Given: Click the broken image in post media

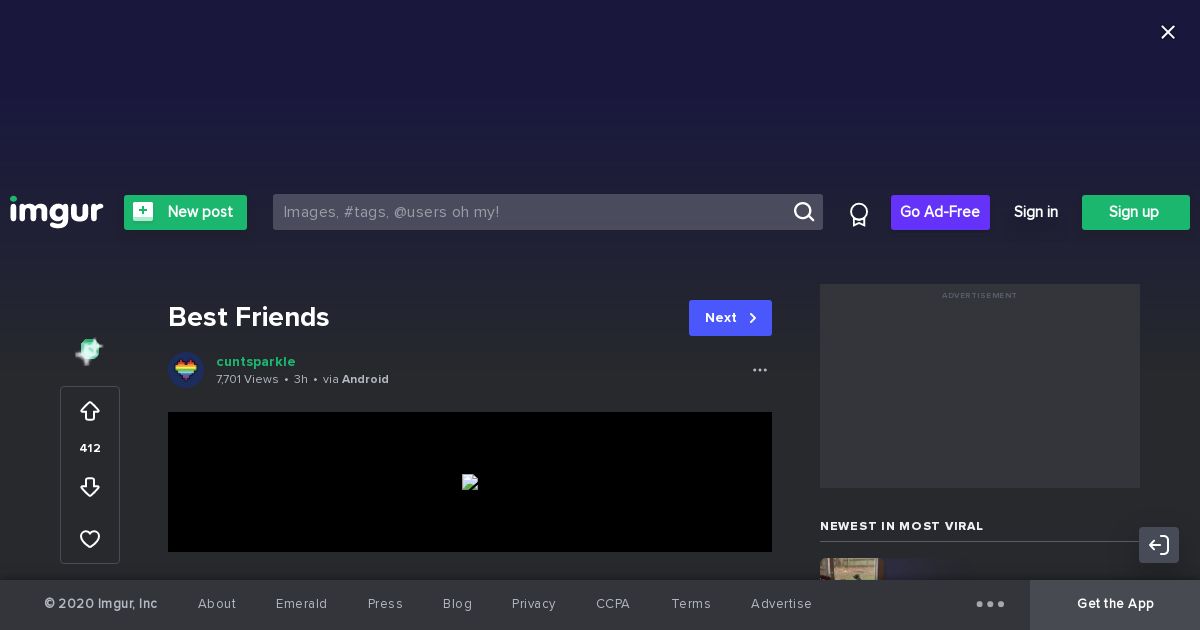Looking at the screenshot, I should tap(470, 482).
